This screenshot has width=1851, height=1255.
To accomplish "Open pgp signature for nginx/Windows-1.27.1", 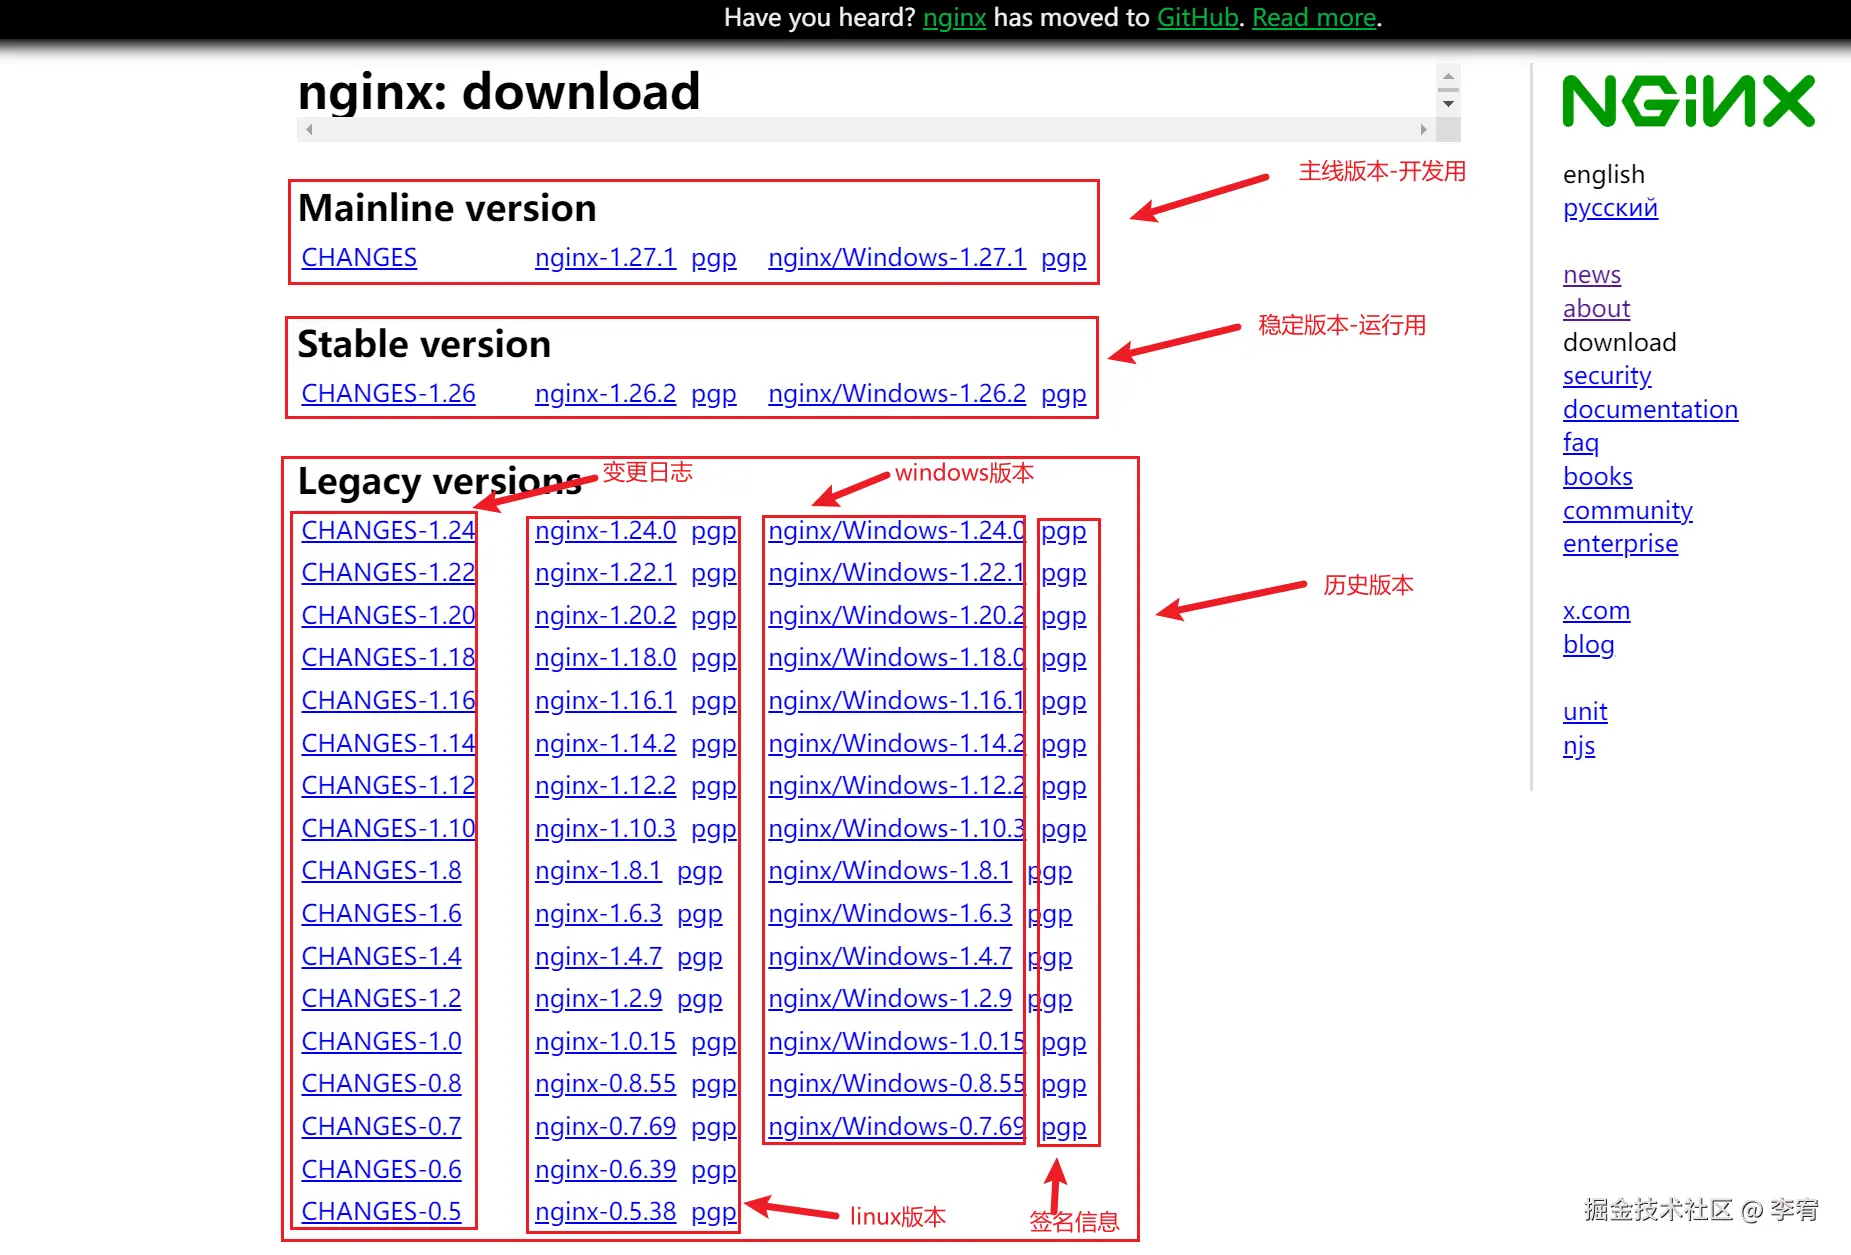I will coord(1064,258).
